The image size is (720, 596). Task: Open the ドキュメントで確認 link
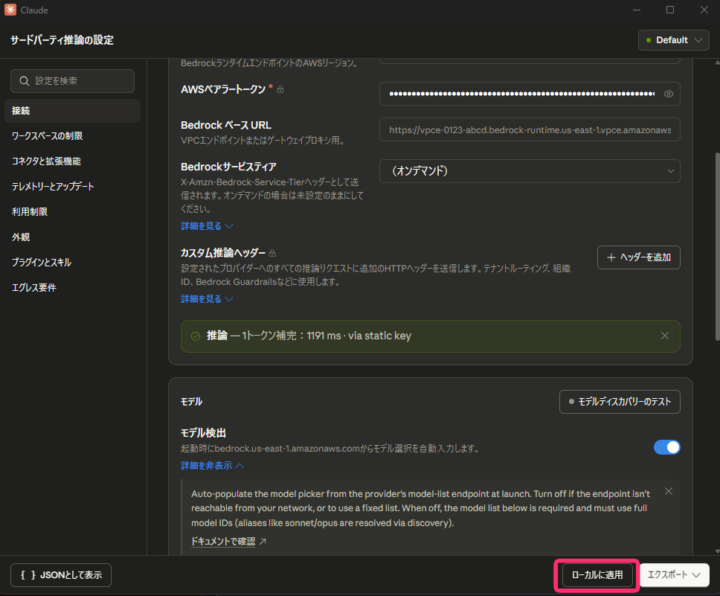point(223,541)
